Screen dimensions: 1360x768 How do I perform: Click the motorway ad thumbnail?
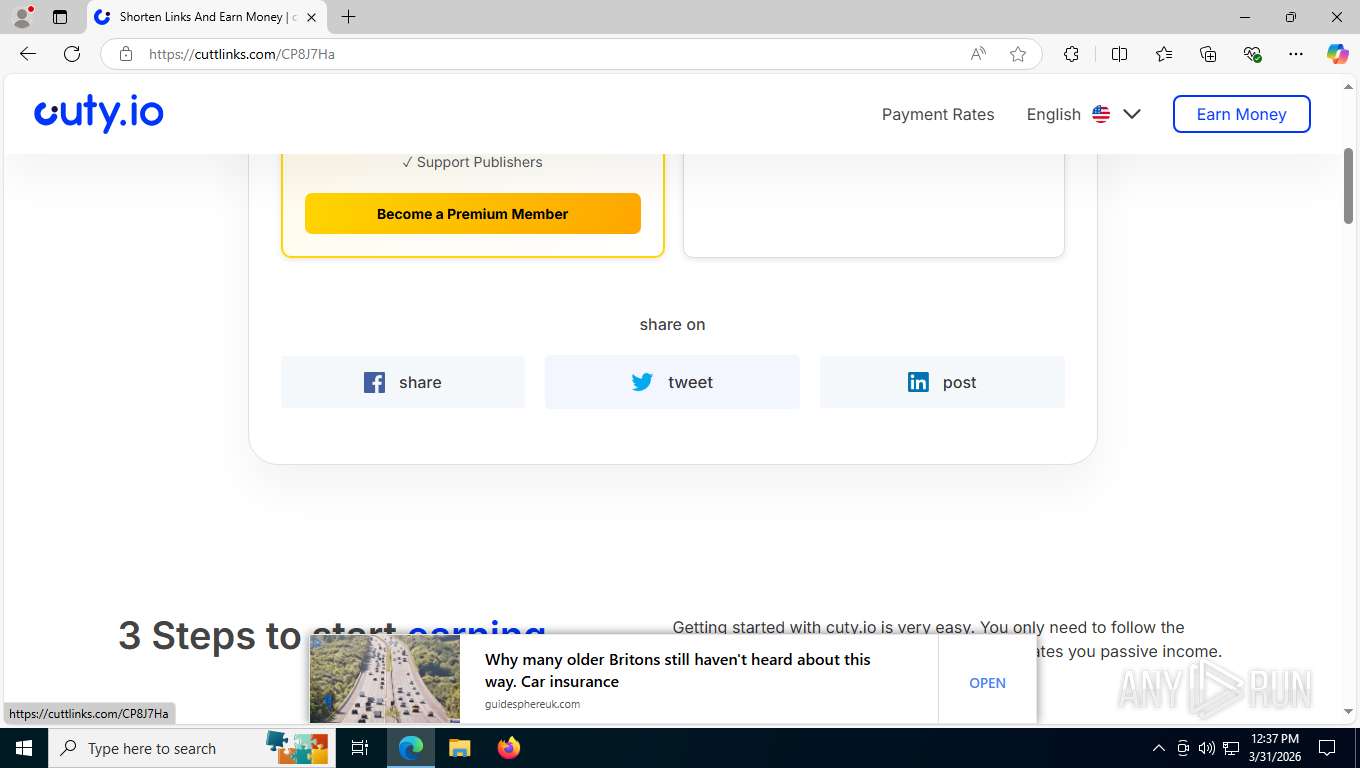[x=385, y=679]
